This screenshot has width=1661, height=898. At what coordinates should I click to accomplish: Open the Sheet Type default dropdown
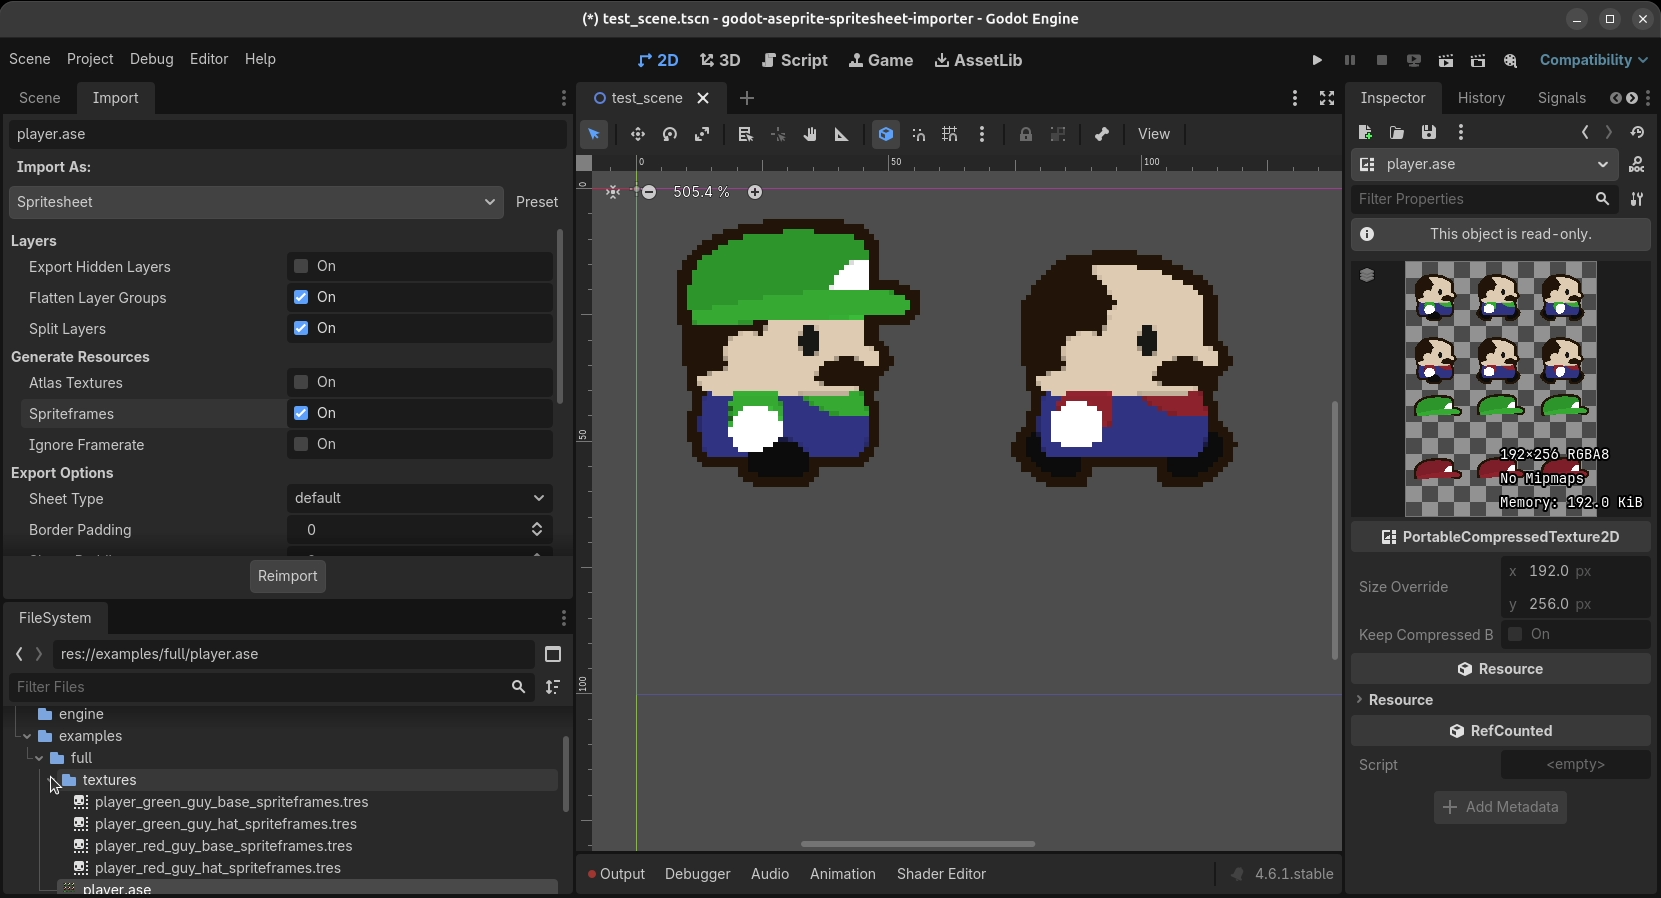tap(419, 498)
